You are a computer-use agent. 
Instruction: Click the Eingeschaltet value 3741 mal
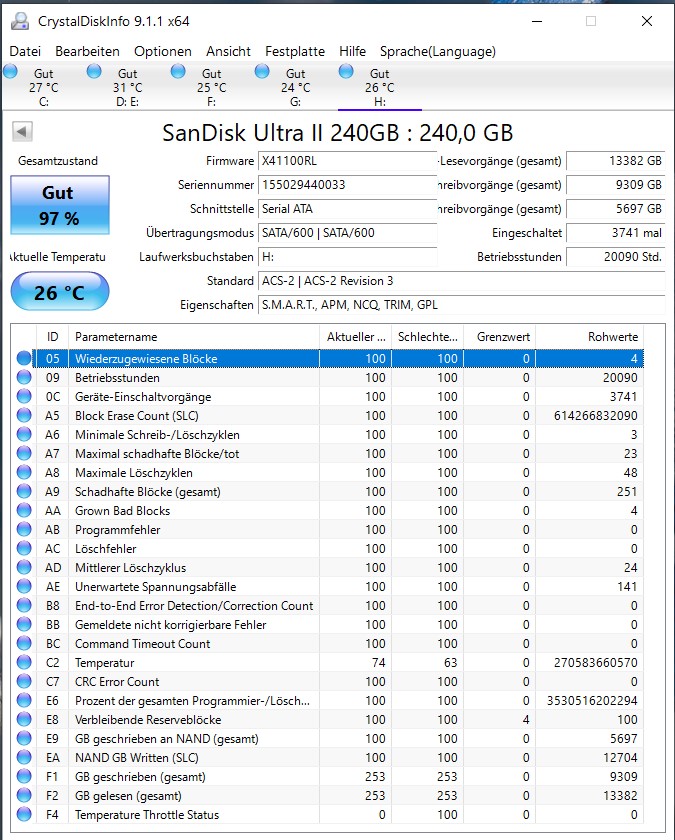tap(616, 233)
